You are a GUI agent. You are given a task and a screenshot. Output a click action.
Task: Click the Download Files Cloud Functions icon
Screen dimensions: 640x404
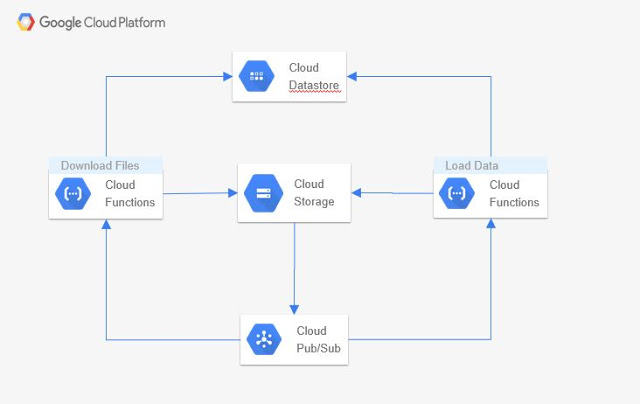click(73, 193)
